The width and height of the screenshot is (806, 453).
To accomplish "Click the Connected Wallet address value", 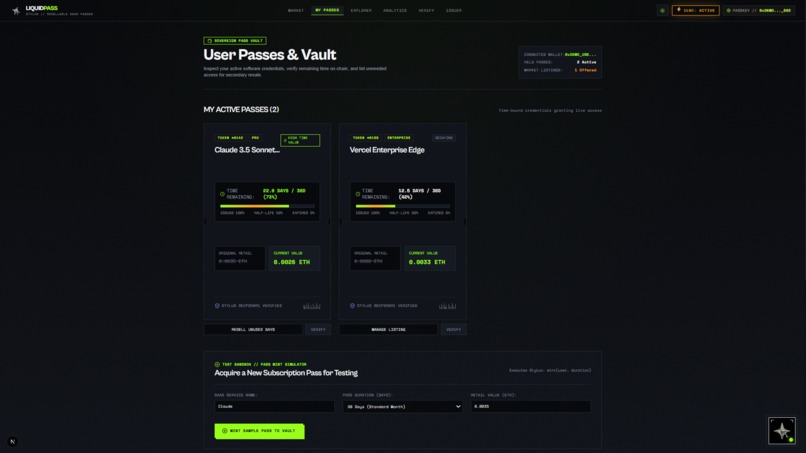I will 580,55.
